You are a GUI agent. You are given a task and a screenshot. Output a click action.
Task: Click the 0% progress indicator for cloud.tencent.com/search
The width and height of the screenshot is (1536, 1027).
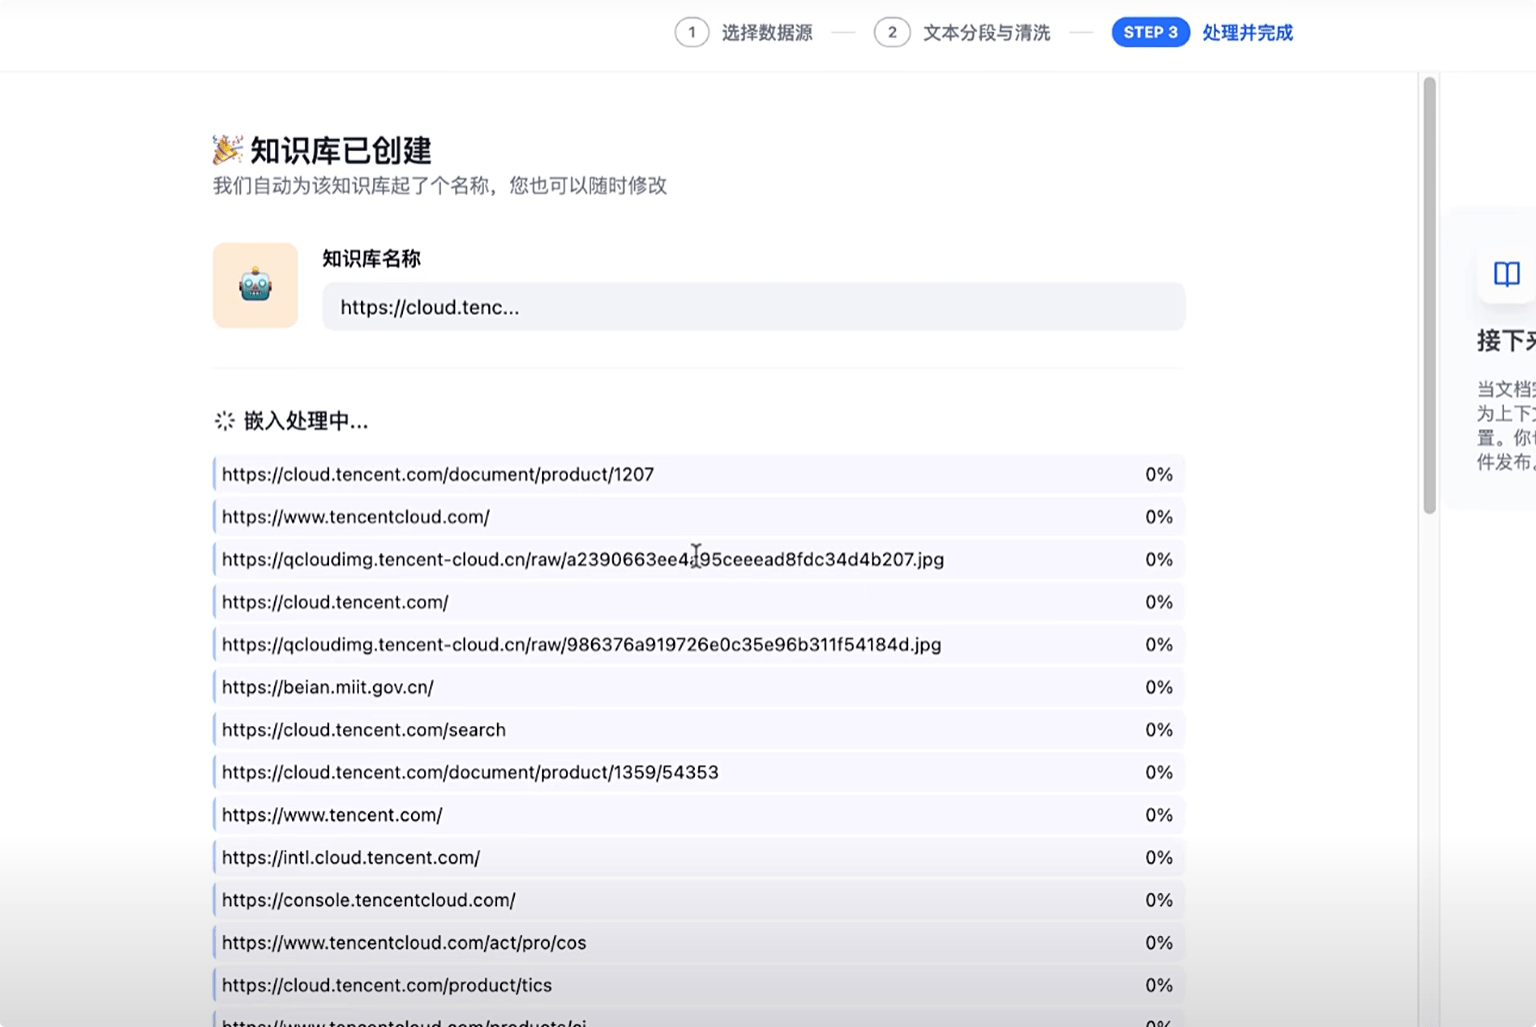tap(1159, 729)
